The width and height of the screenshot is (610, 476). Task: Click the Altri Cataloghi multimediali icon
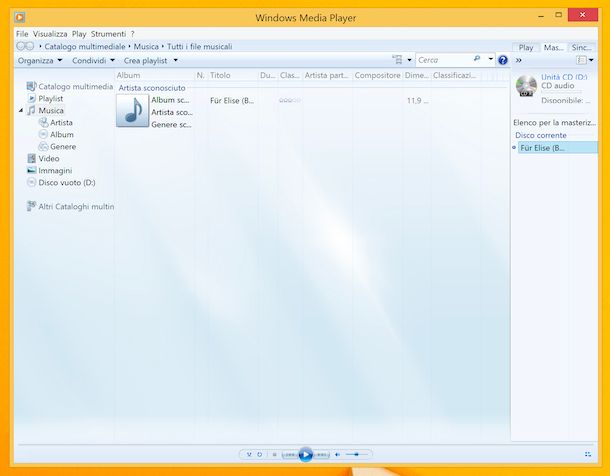[x=32, y=206]
